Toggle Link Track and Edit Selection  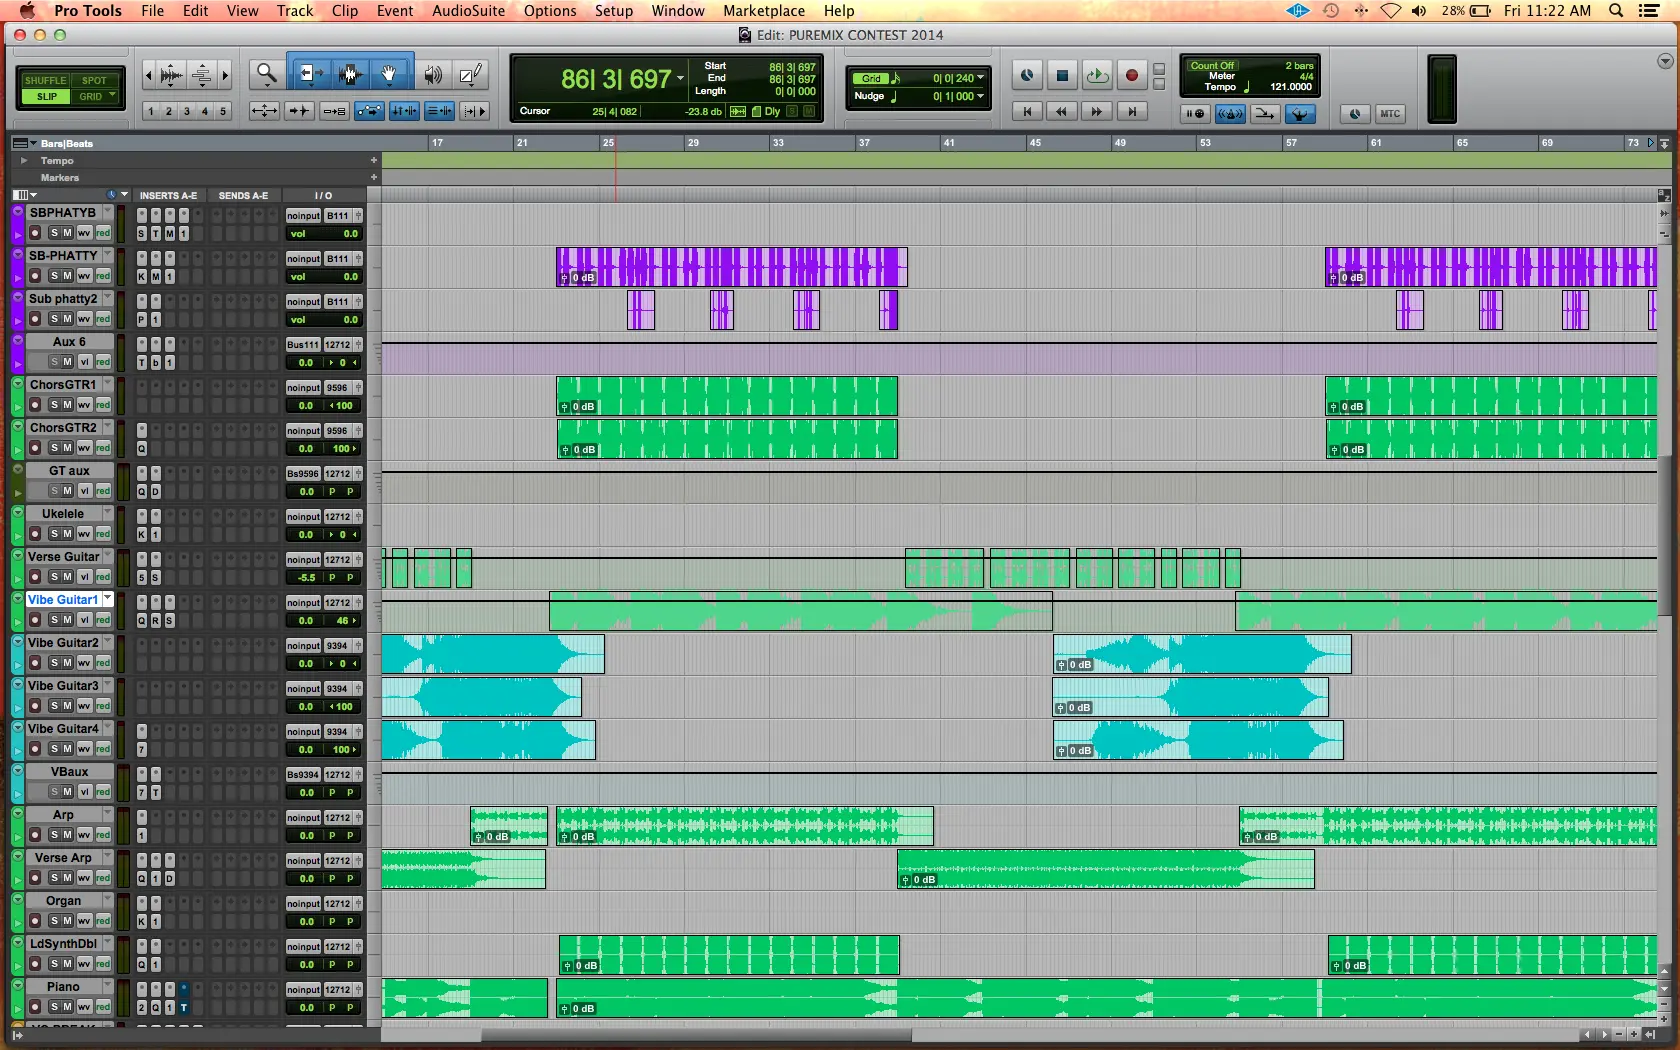(439, 111)
